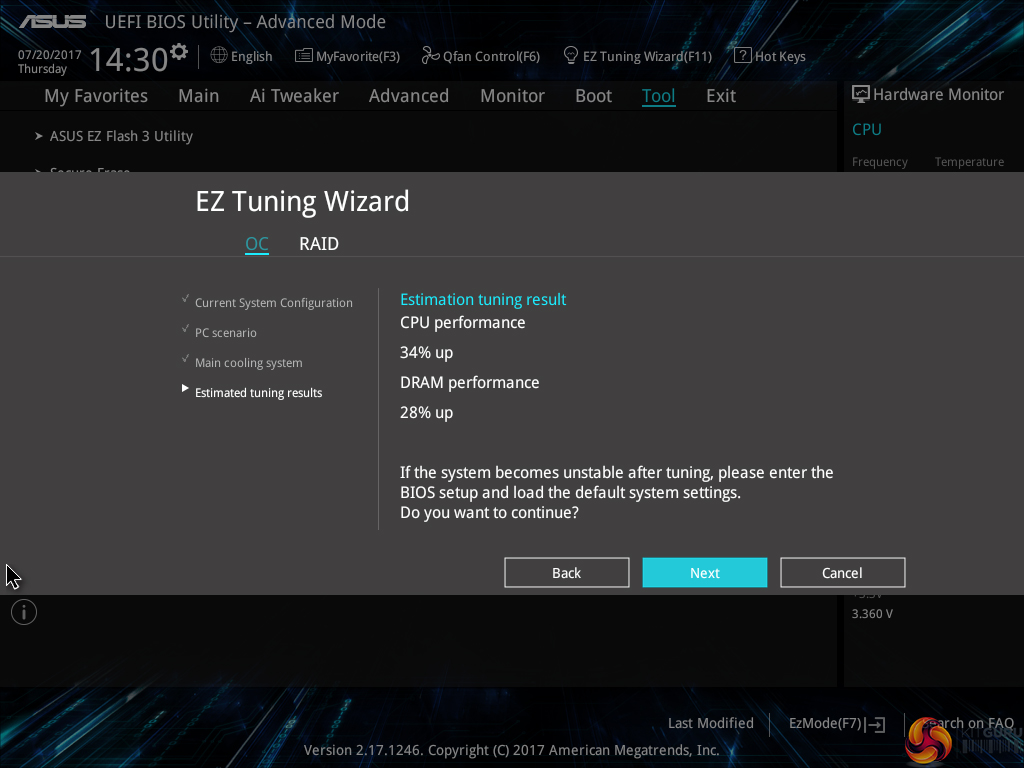The image size is (1024, 768).
Task: Click the DRAM performance label
Action: coord(470,383)
